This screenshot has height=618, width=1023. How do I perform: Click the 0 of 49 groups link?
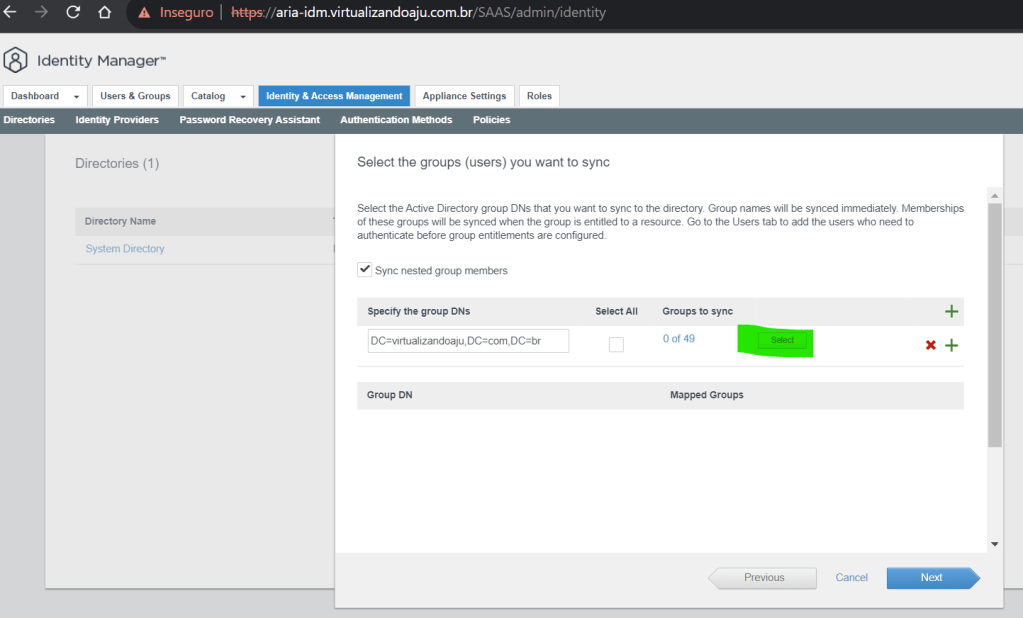[679, 339]
